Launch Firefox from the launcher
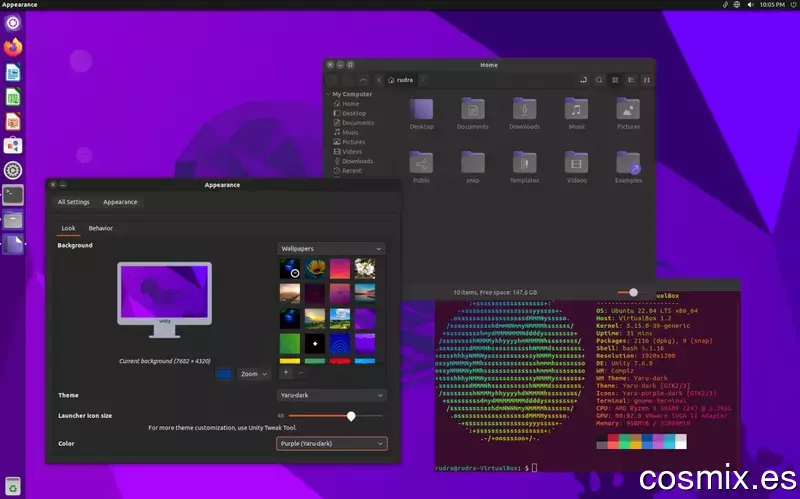The width and height of the screenshot is (800, 499). (x=13, y=47)
